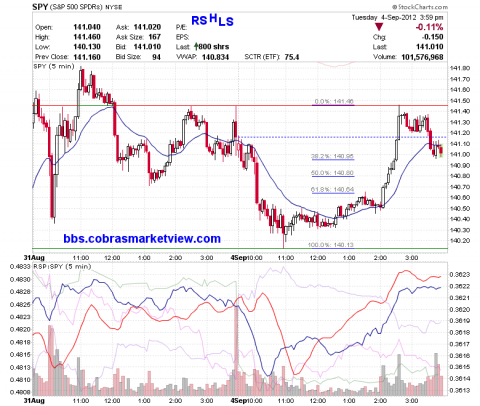The image size is (480, 406).
Task: Click the VWAP value '140.834'
Action: [x=215, y=57]
